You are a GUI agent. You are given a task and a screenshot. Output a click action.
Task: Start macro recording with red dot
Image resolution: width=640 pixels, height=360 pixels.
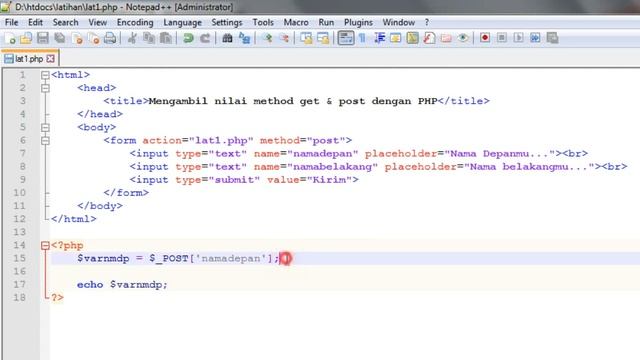(x=484, y=38)
